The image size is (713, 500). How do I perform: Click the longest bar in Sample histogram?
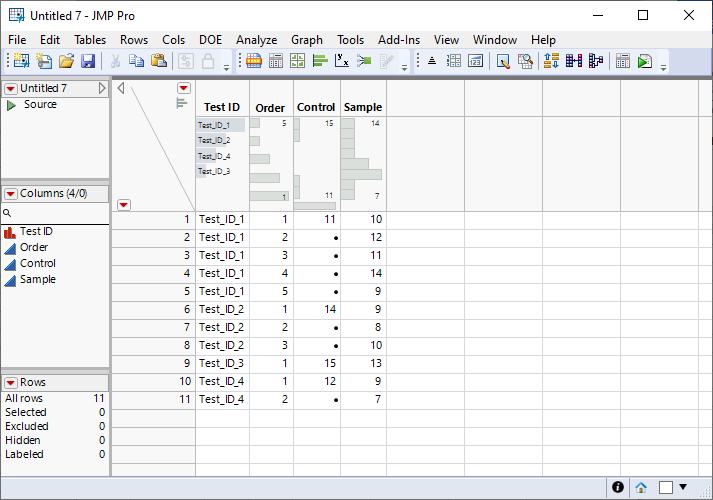[x=361, y=174]
